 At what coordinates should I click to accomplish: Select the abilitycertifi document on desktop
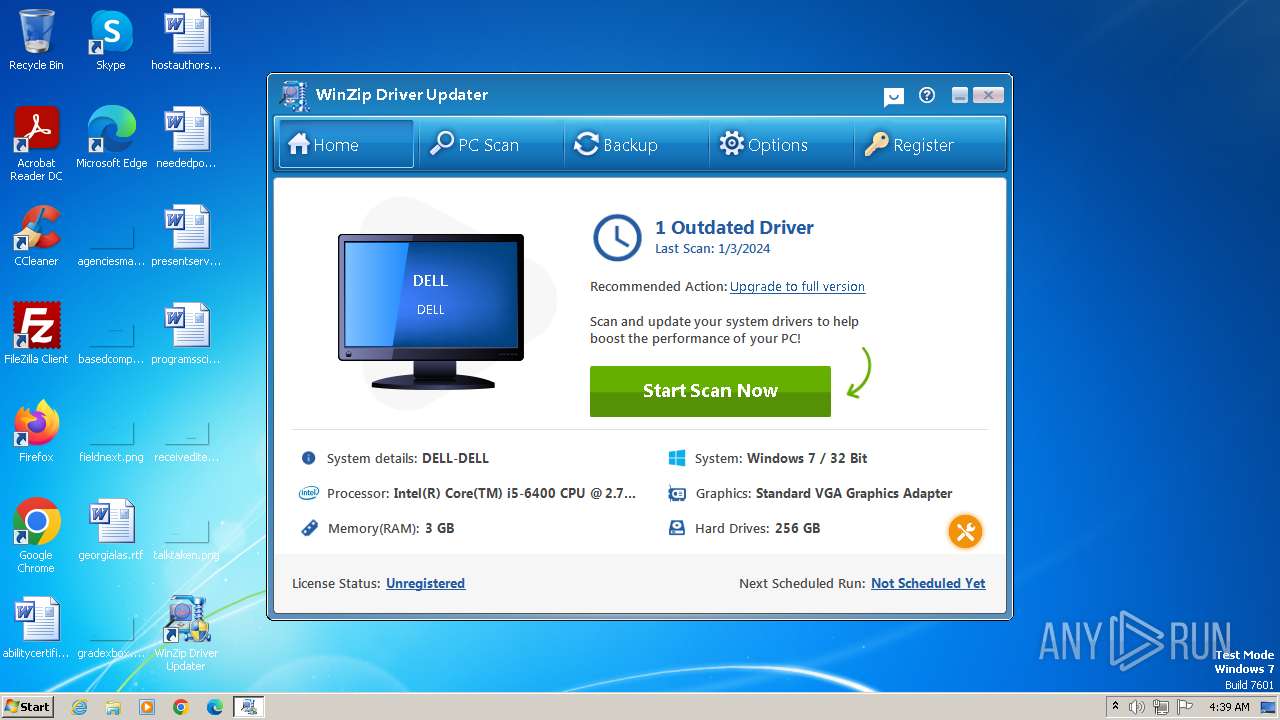36,628
